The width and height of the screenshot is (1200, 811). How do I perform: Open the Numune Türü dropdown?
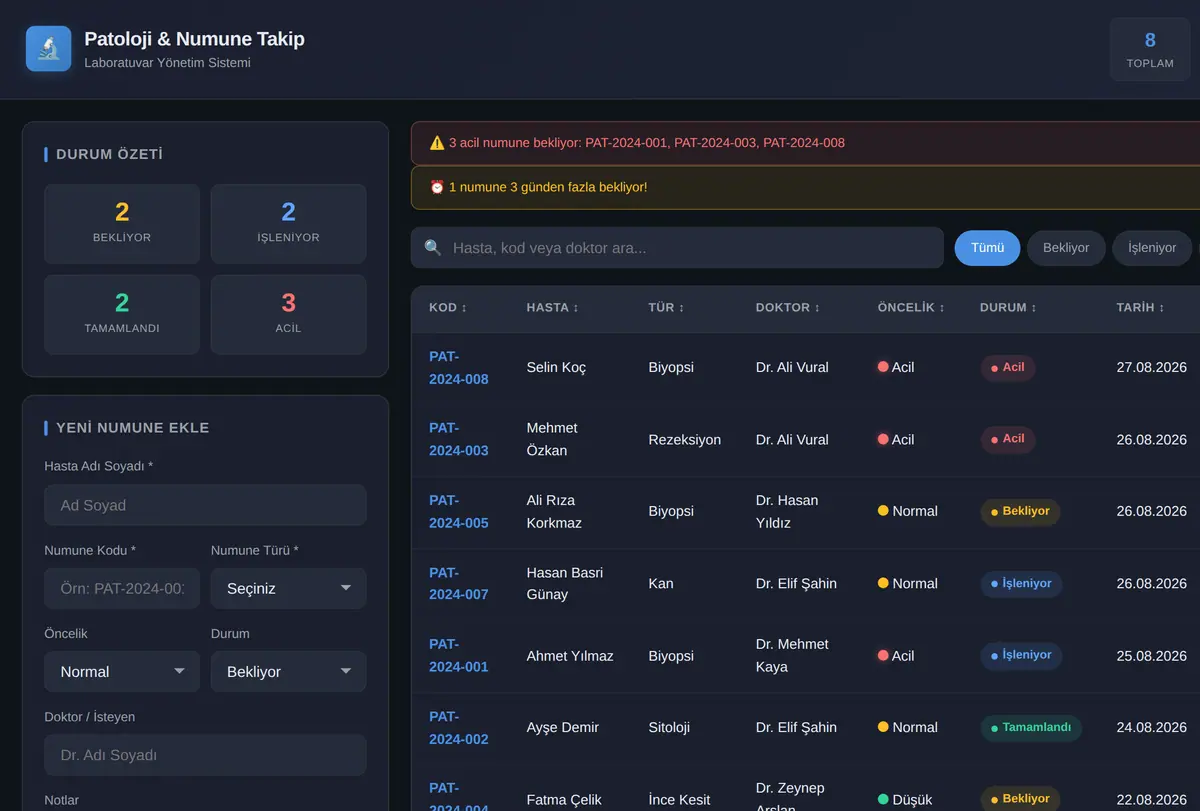(288, 588)
